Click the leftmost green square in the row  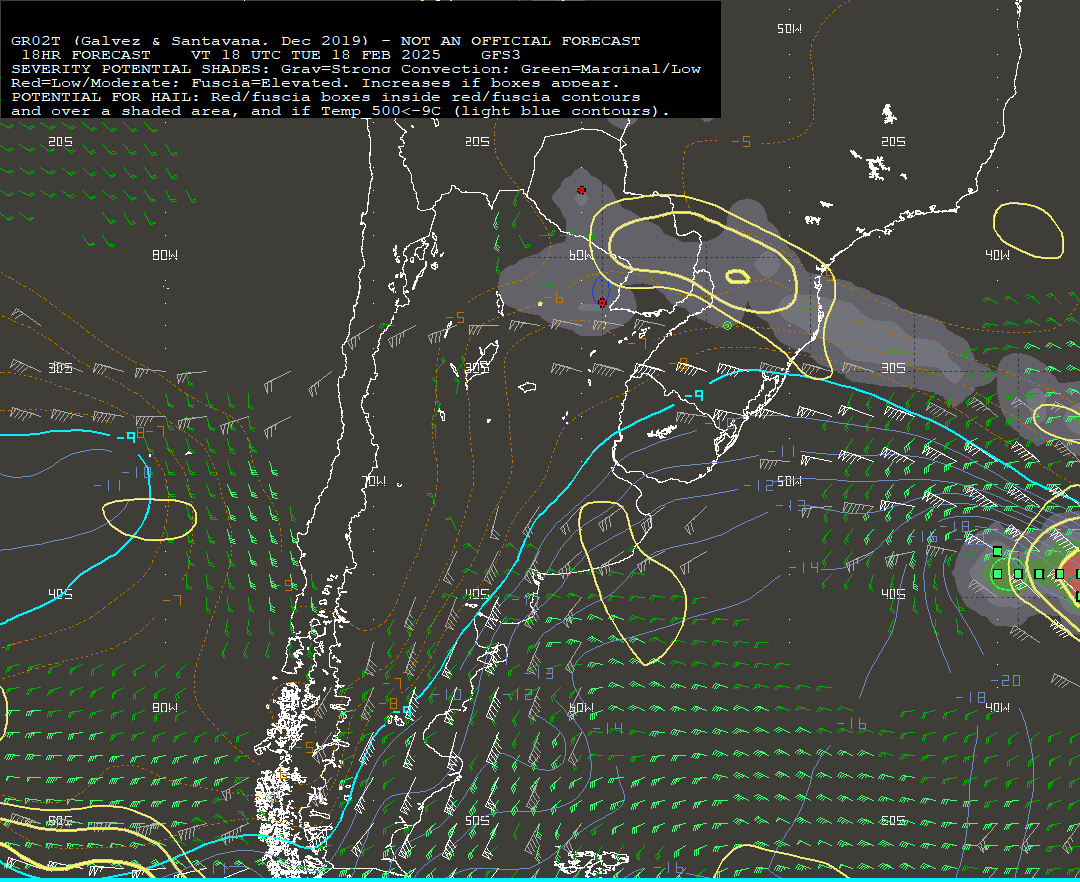click(997, 574)
